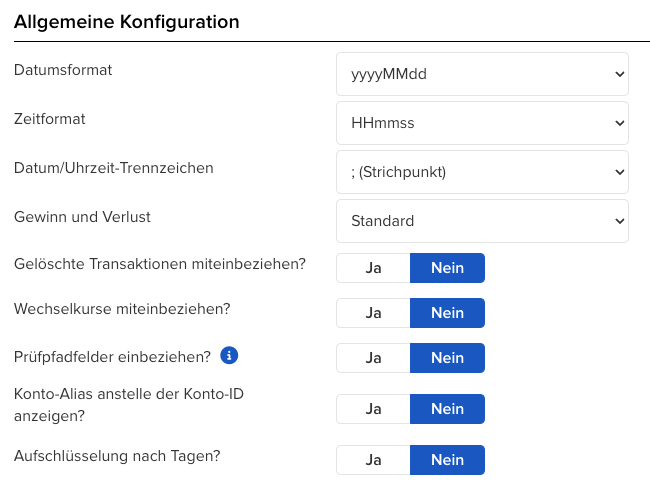Select Ja for Gelöschte Transaktionen miteinbeziehen
The height and width of the screenshot is (492, 650).
373,268
